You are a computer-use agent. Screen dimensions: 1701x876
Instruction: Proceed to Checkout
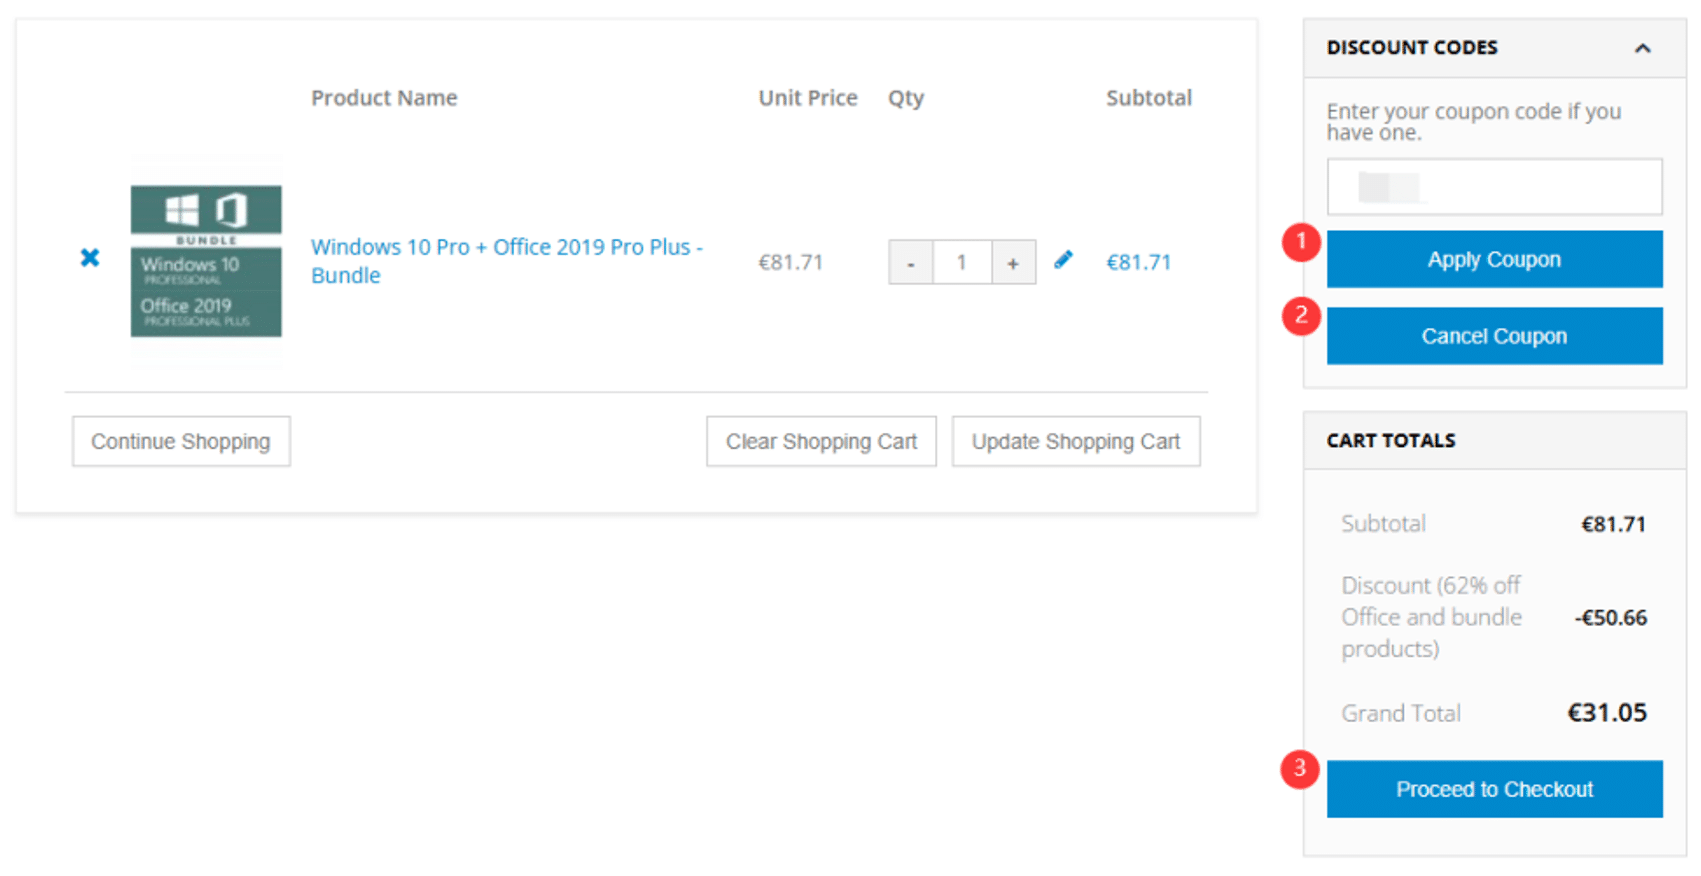(x=1494, y=789)
